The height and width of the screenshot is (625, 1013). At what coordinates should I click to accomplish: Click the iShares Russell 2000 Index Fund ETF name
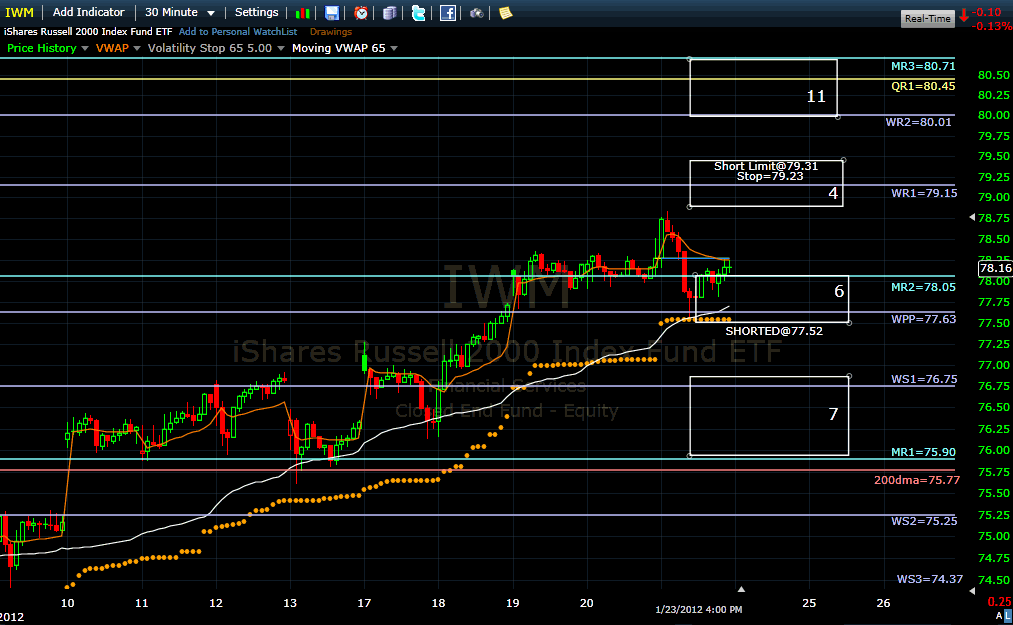click(88, 32)
